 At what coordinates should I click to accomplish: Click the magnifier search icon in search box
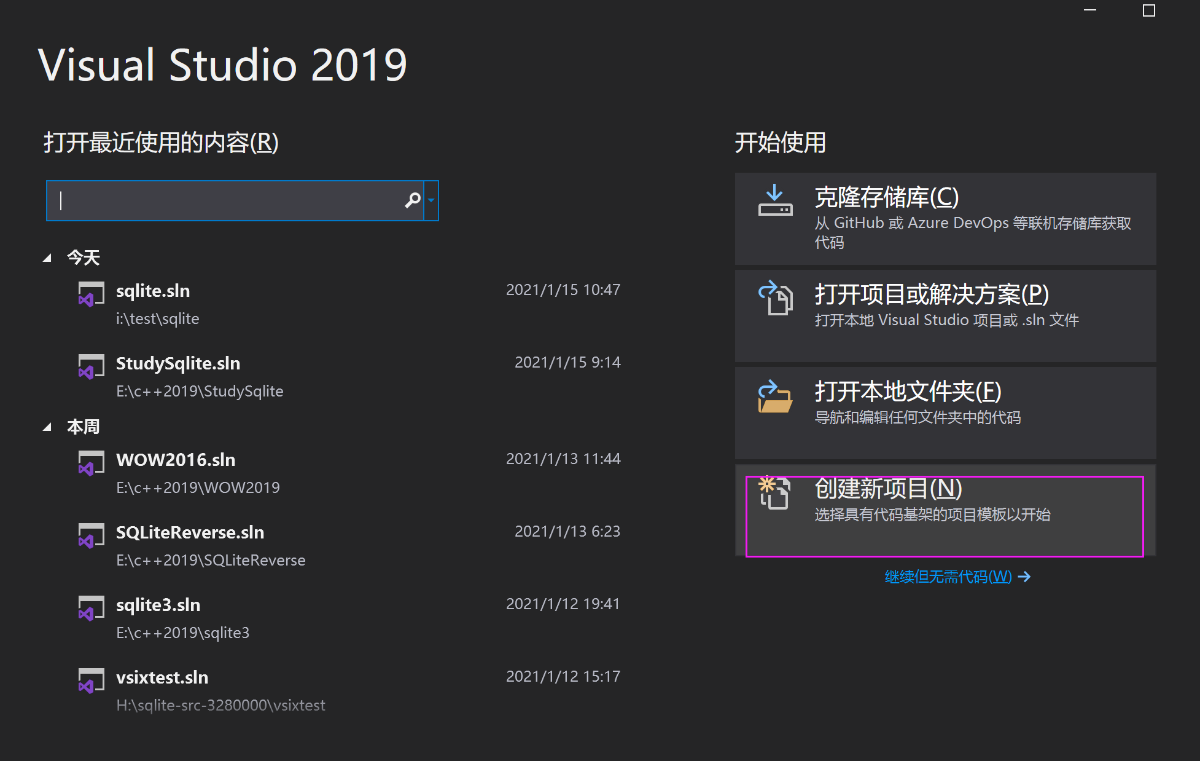(x=412, y=200)
